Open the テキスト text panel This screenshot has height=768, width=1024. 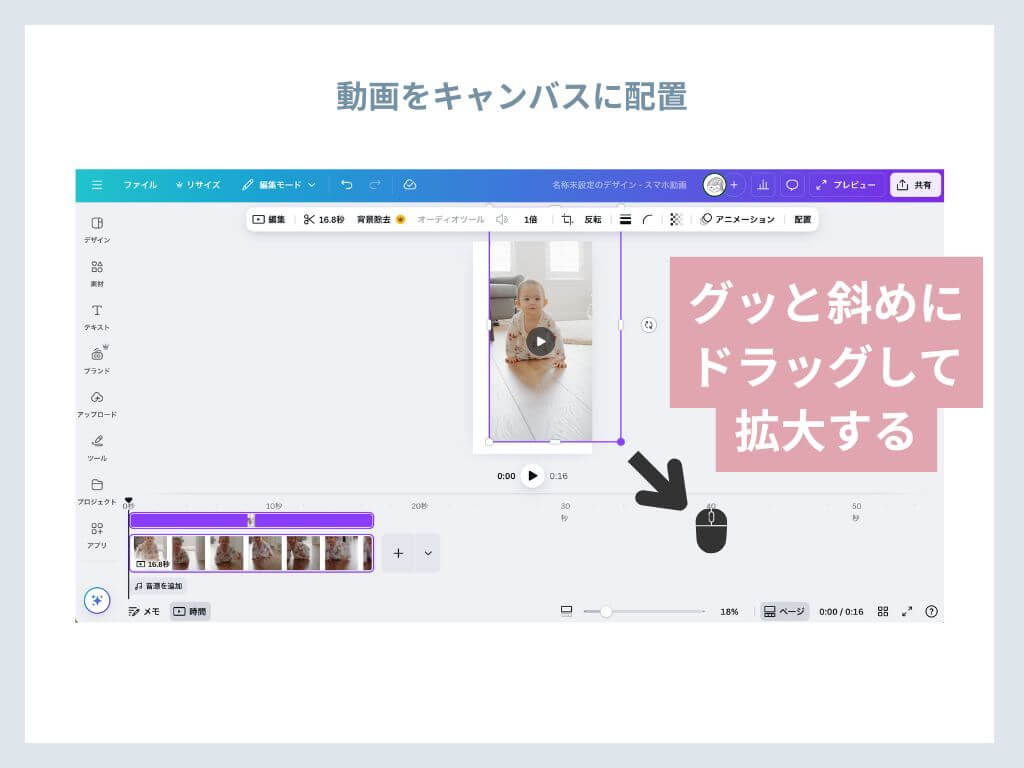point(97,317)
